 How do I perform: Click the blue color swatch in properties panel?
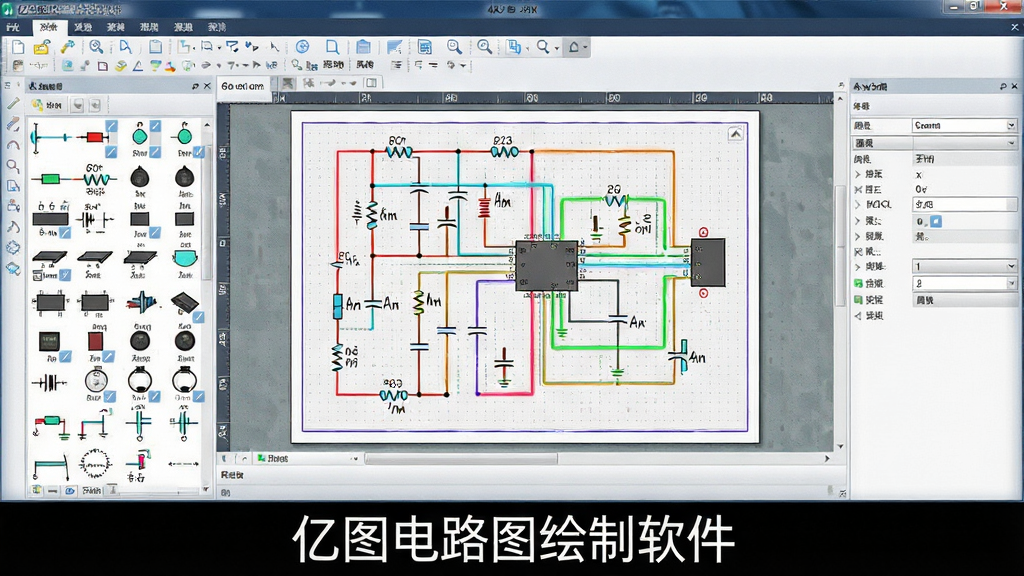936,221
